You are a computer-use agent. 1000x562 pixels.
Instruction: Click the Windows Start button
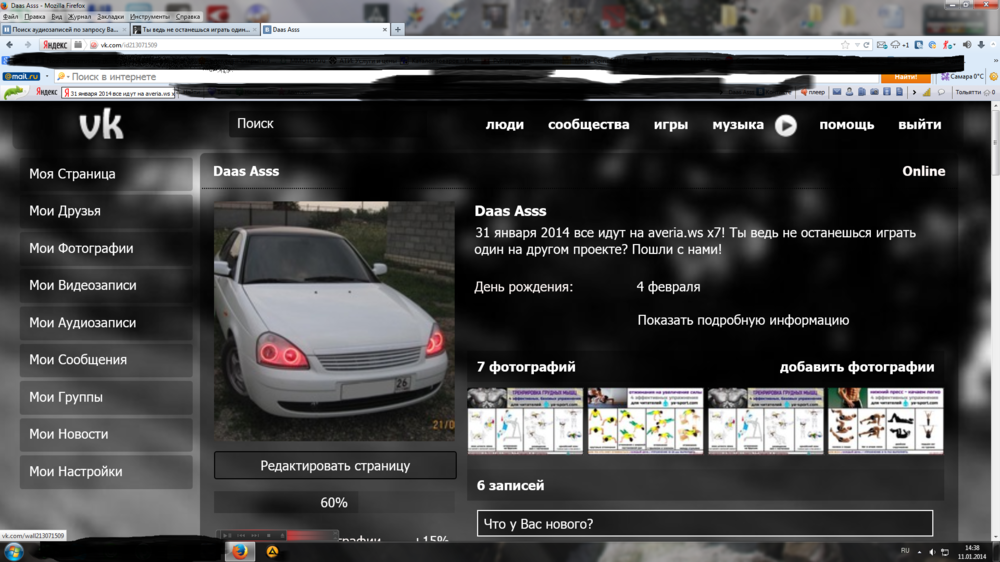point(14,551)
